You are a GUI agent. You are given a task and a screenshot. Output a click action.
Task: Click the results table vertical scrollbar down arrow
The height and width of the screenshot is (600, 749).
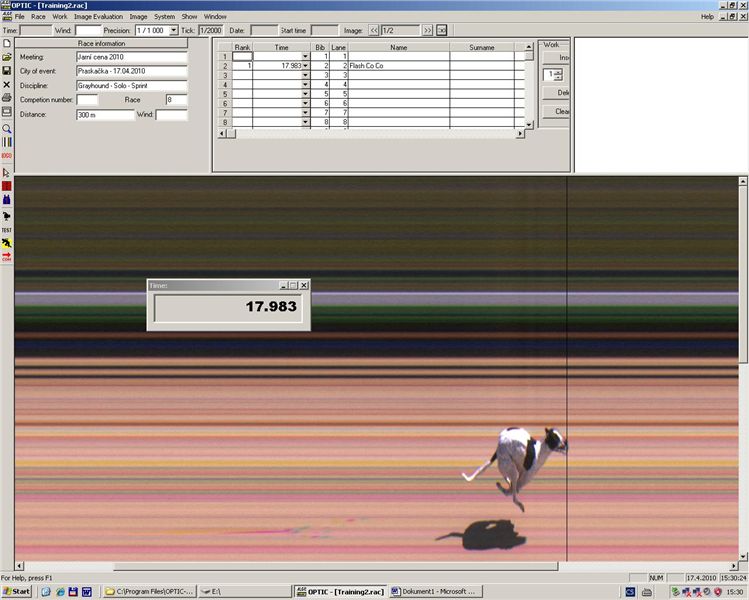point(529,125)
